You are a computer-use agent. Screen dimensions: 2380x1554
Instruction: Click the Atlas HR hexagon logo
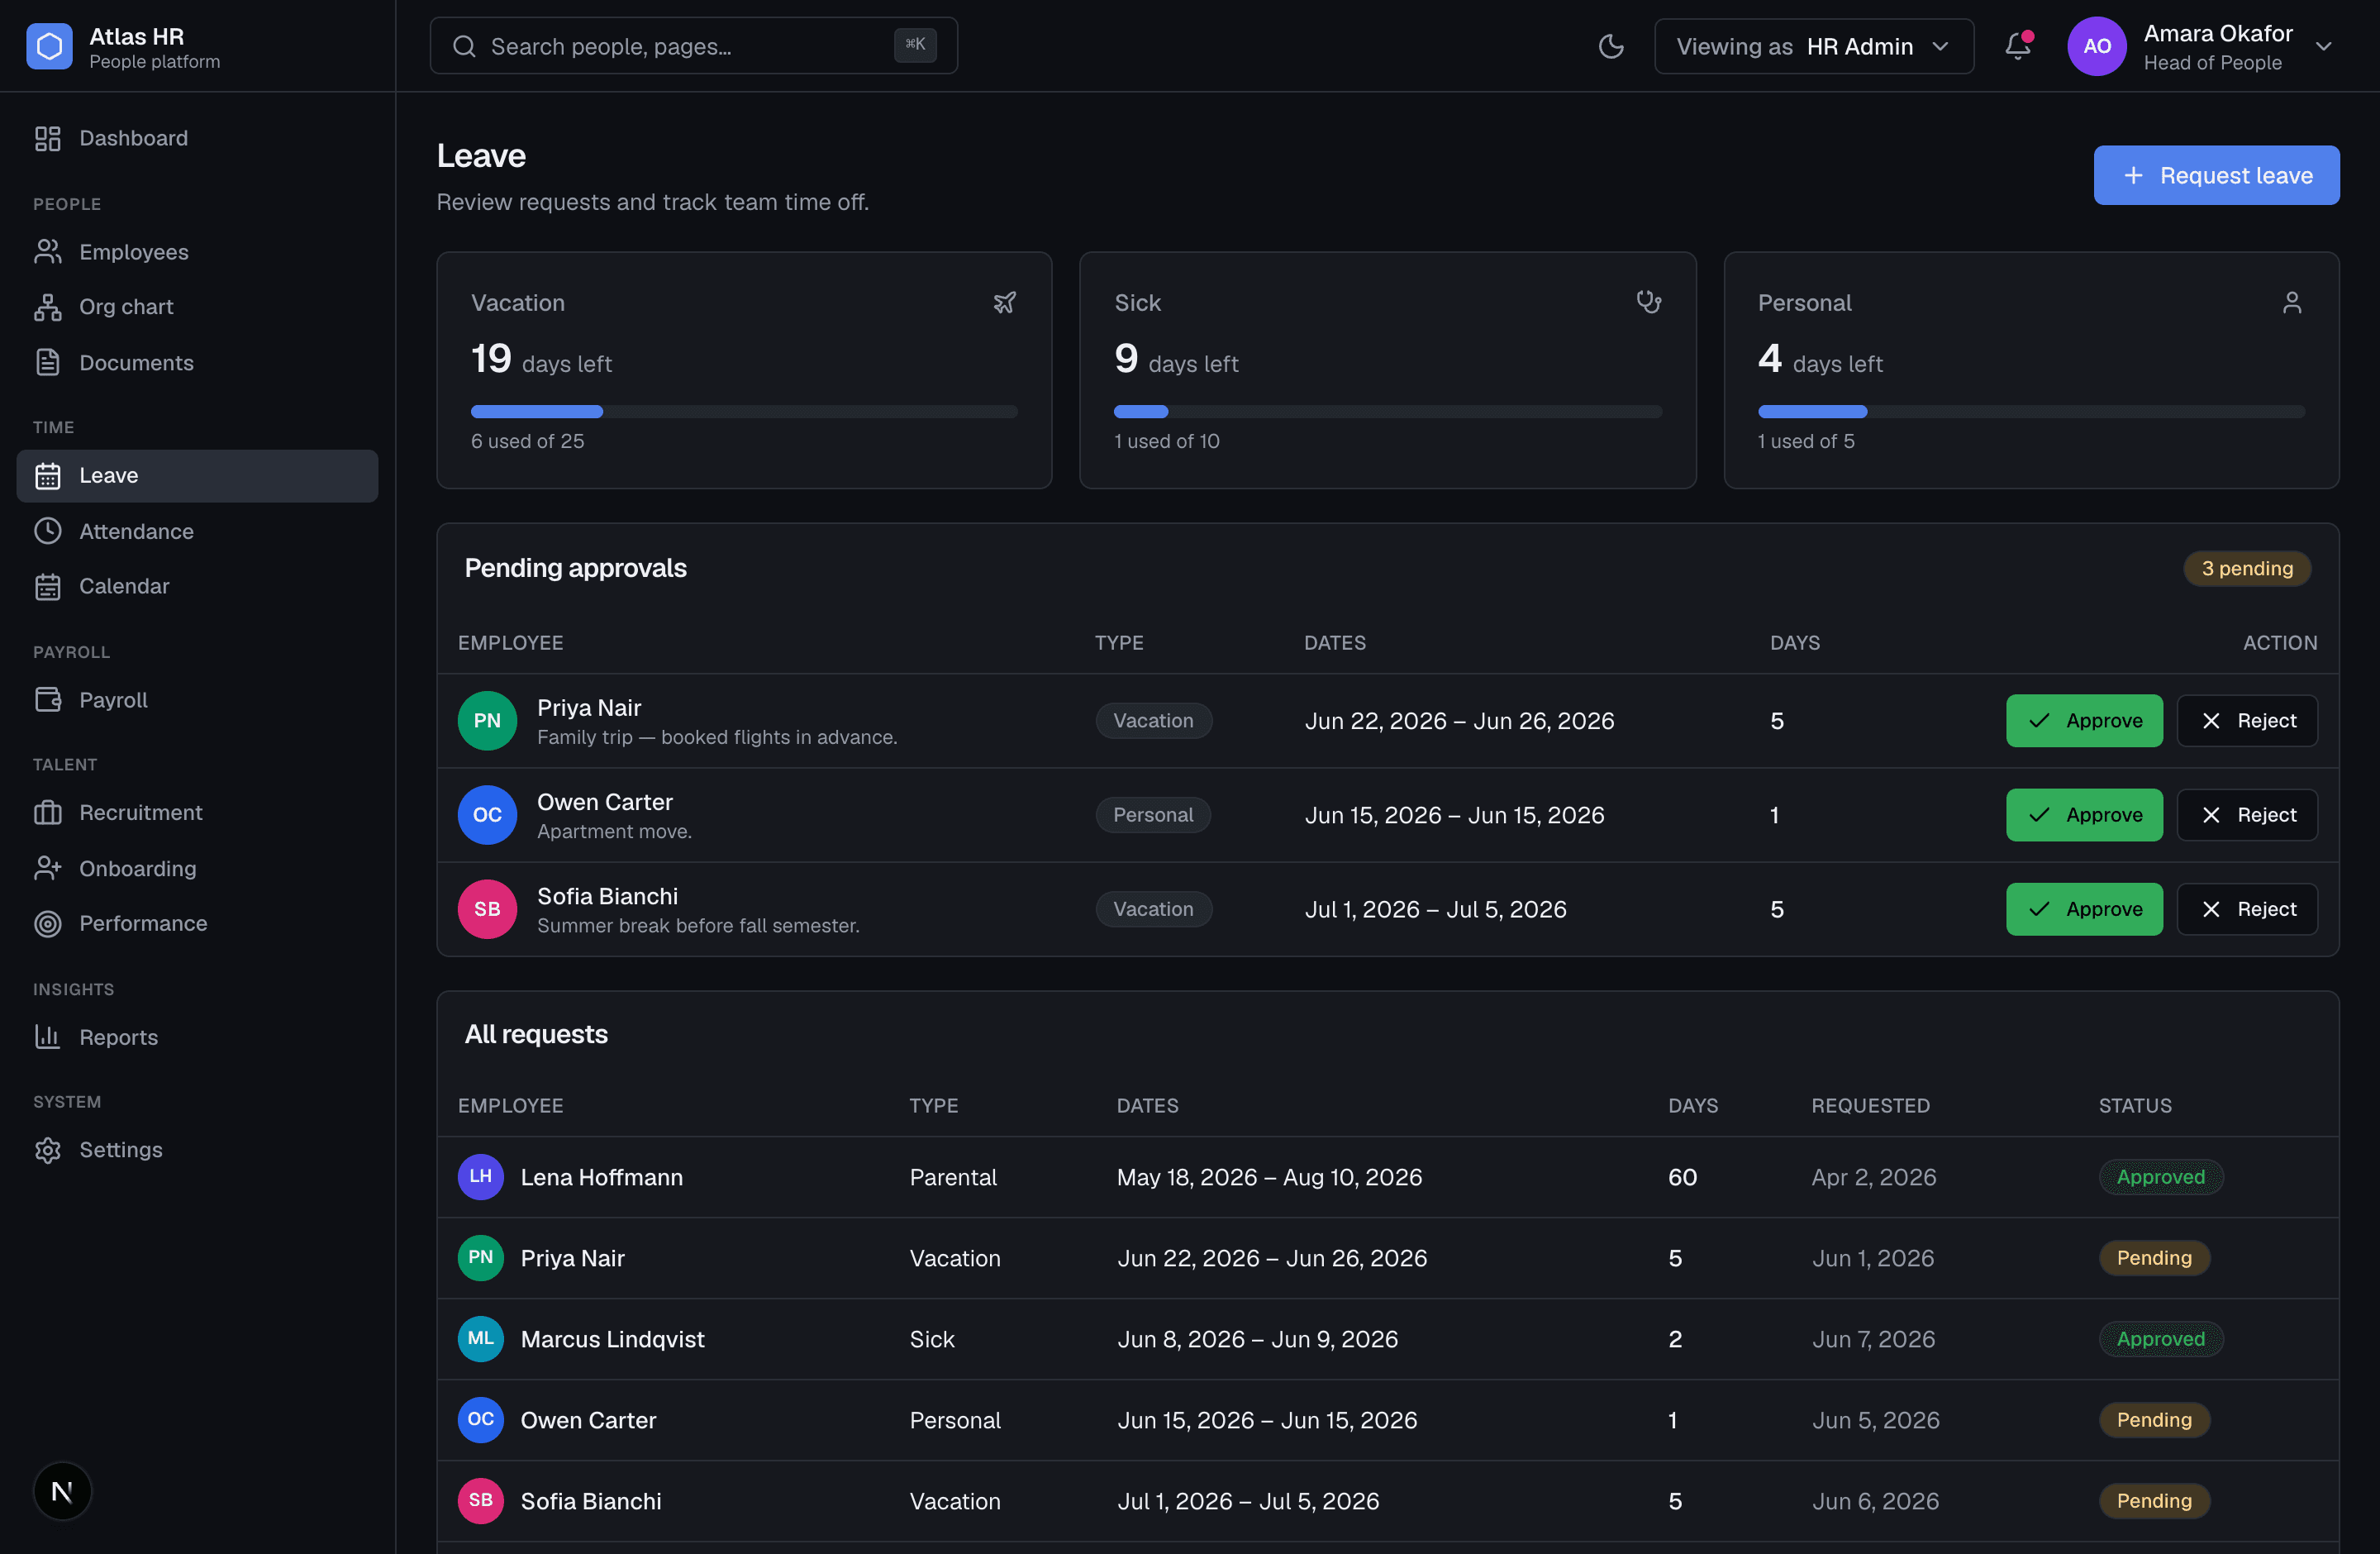[49, 46]
